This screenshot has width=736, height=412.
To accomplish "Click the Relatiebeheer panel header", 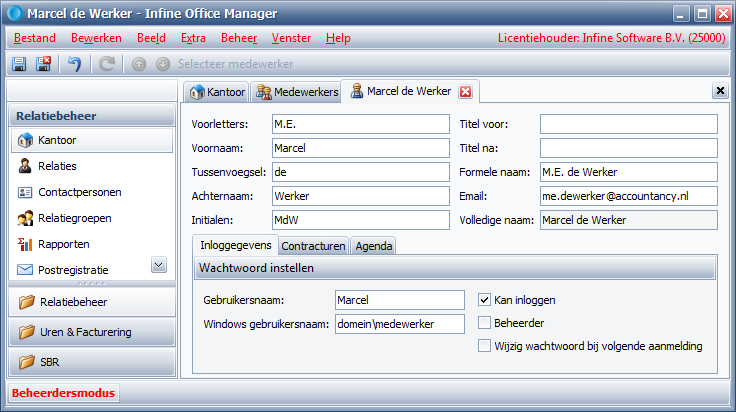I will 92,116.
